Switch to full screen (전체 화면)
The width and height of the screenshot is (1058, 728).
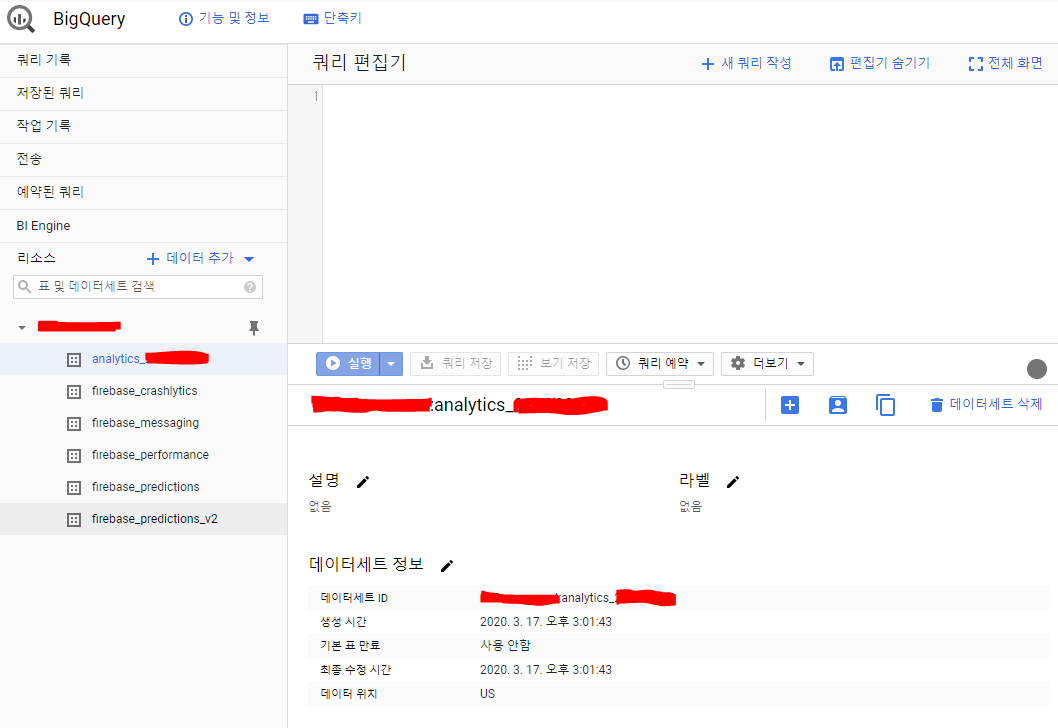(x=1005, y=63)
